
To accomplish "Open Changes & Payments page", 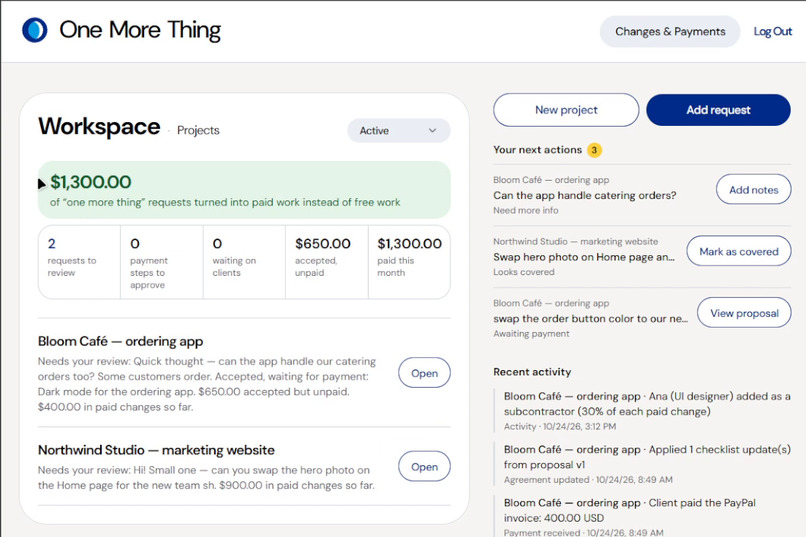I will (x=670, y=31).
